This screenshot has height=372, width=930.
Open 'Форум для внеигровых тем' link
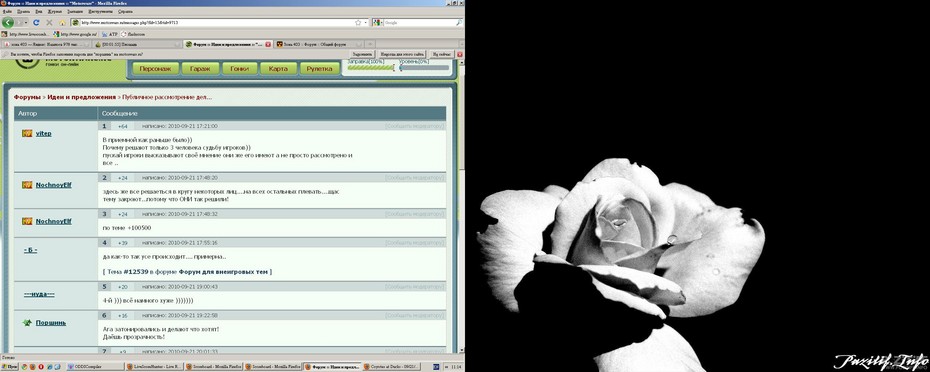(x=224, y=272)
